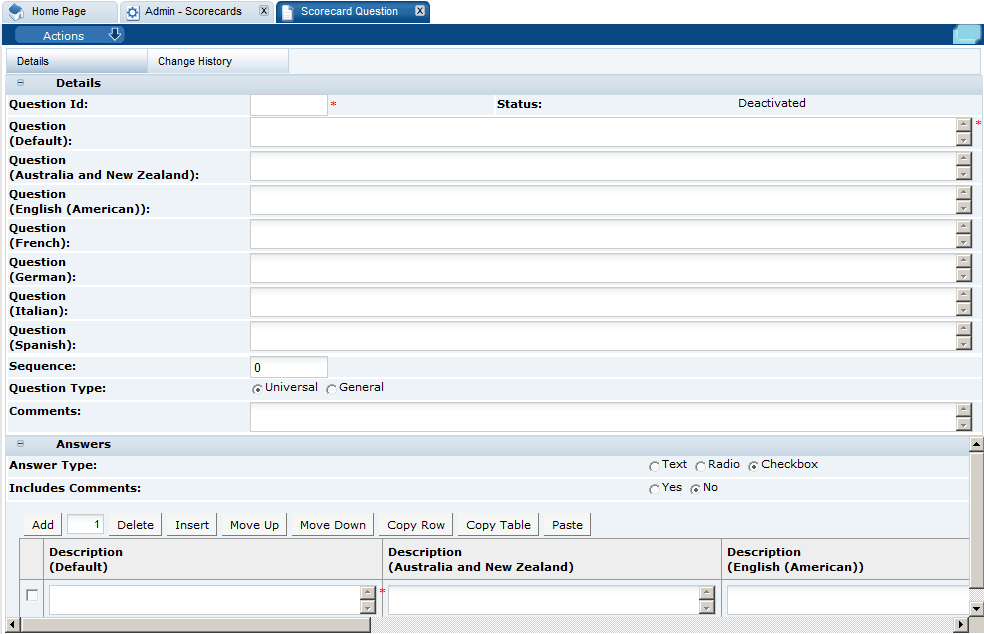Open the Actions dropdown menu
This screenshot has width=984, height=634.
pos(70,34)
